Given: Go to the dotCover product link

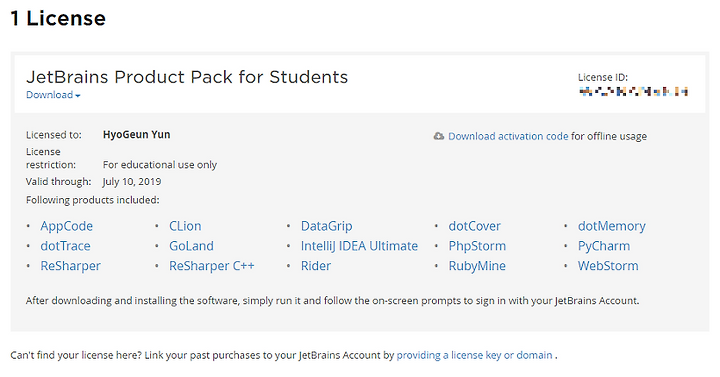Looking at the screenshot, I should tap(474, 226).
